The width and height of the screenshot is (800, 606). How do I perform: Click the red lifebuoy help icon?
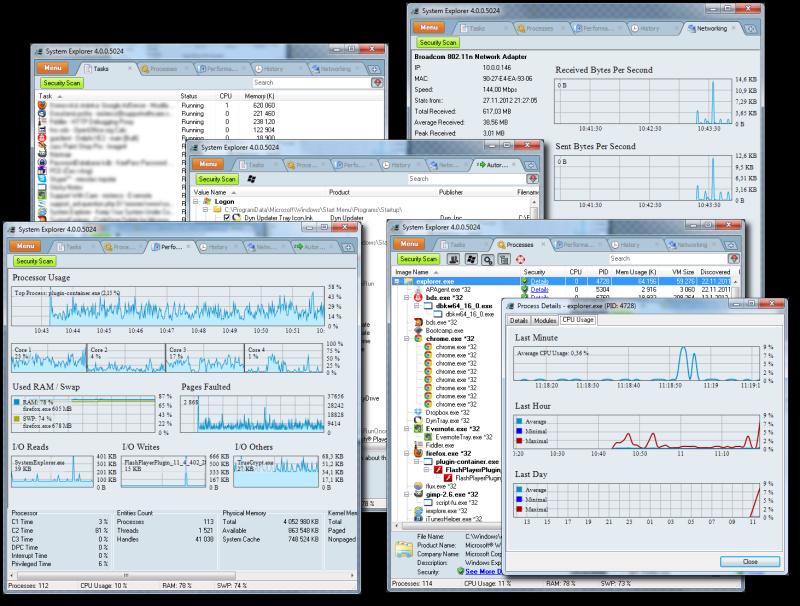[520, 259]
